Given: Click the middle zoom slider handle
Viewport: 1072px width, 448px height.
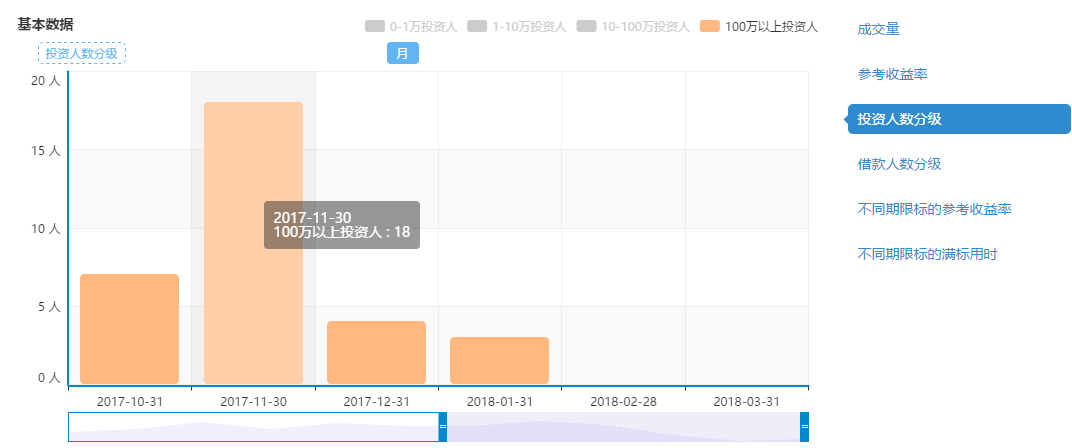Looking at the screenshot, I should [443, 427].
